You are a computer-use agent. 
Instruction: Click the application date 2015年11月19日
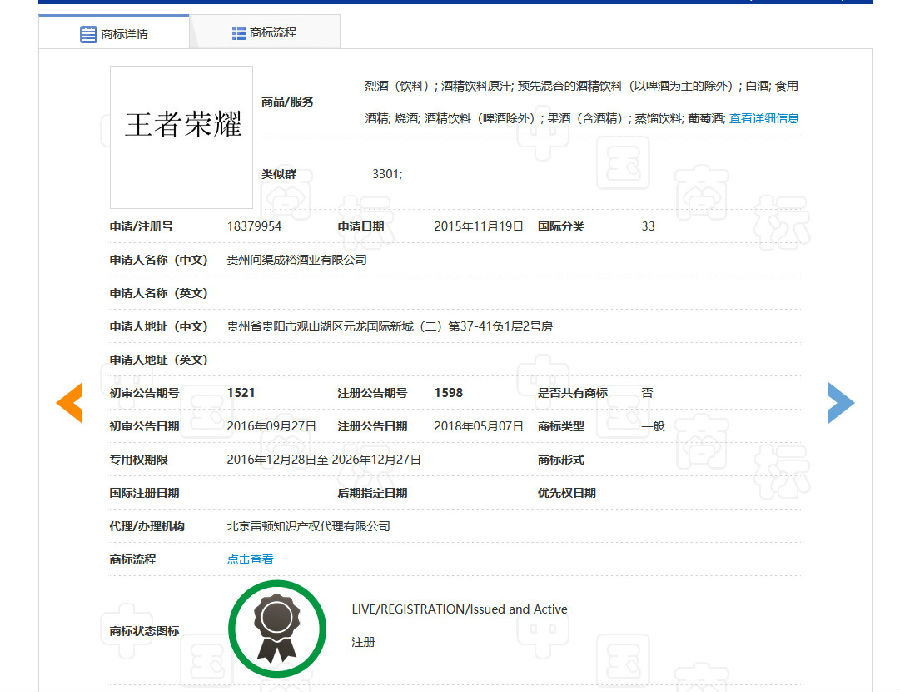[x=478, y=226]
